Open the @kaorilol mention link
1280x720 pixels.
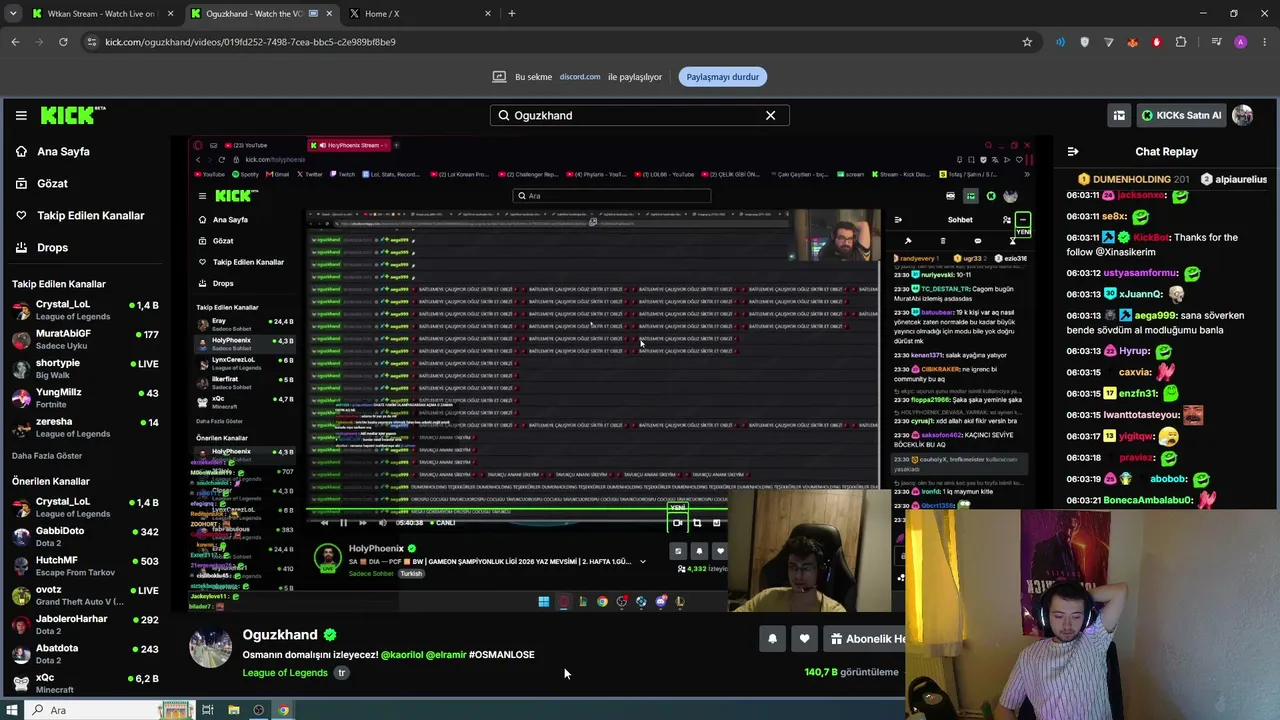coord(401,655)
